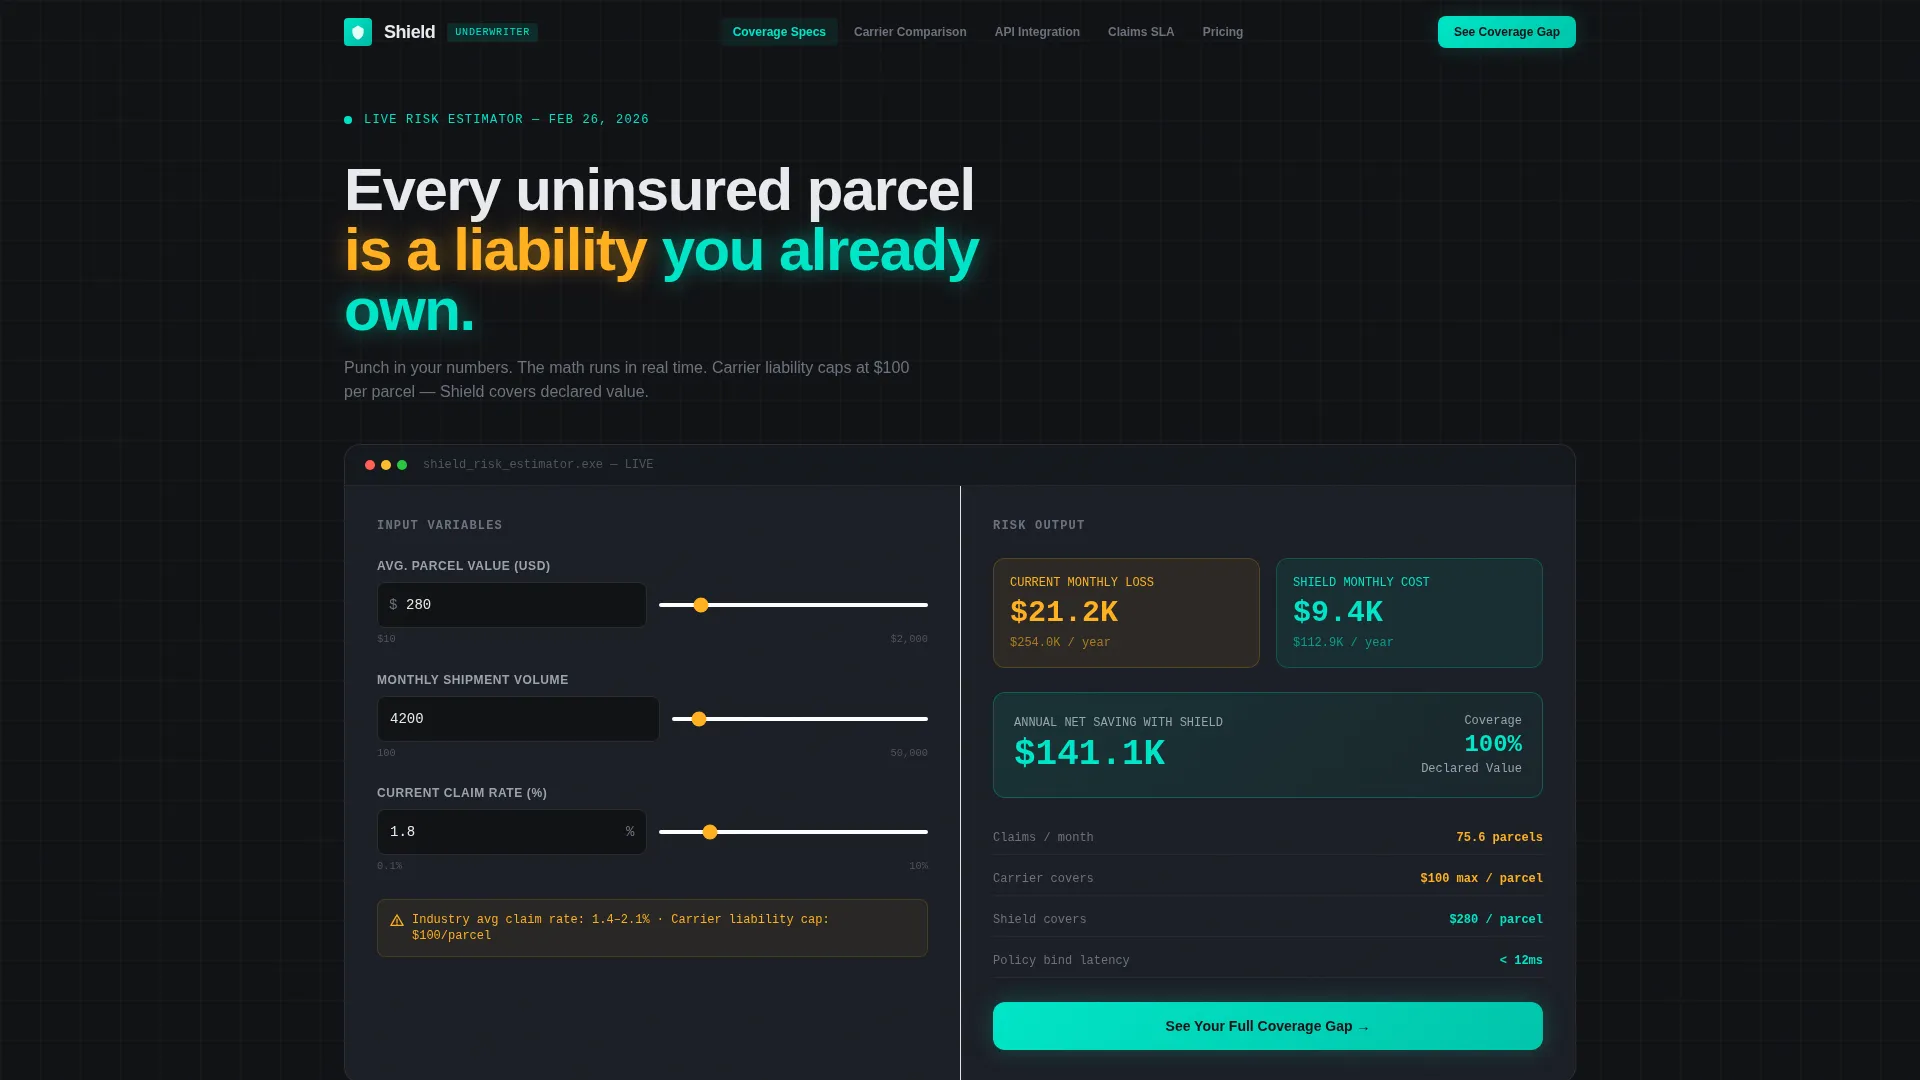Viewport: 1920px width, 1080px height.
Task: Click the RISK OUTPUT heading
Action: (1039, 526)
